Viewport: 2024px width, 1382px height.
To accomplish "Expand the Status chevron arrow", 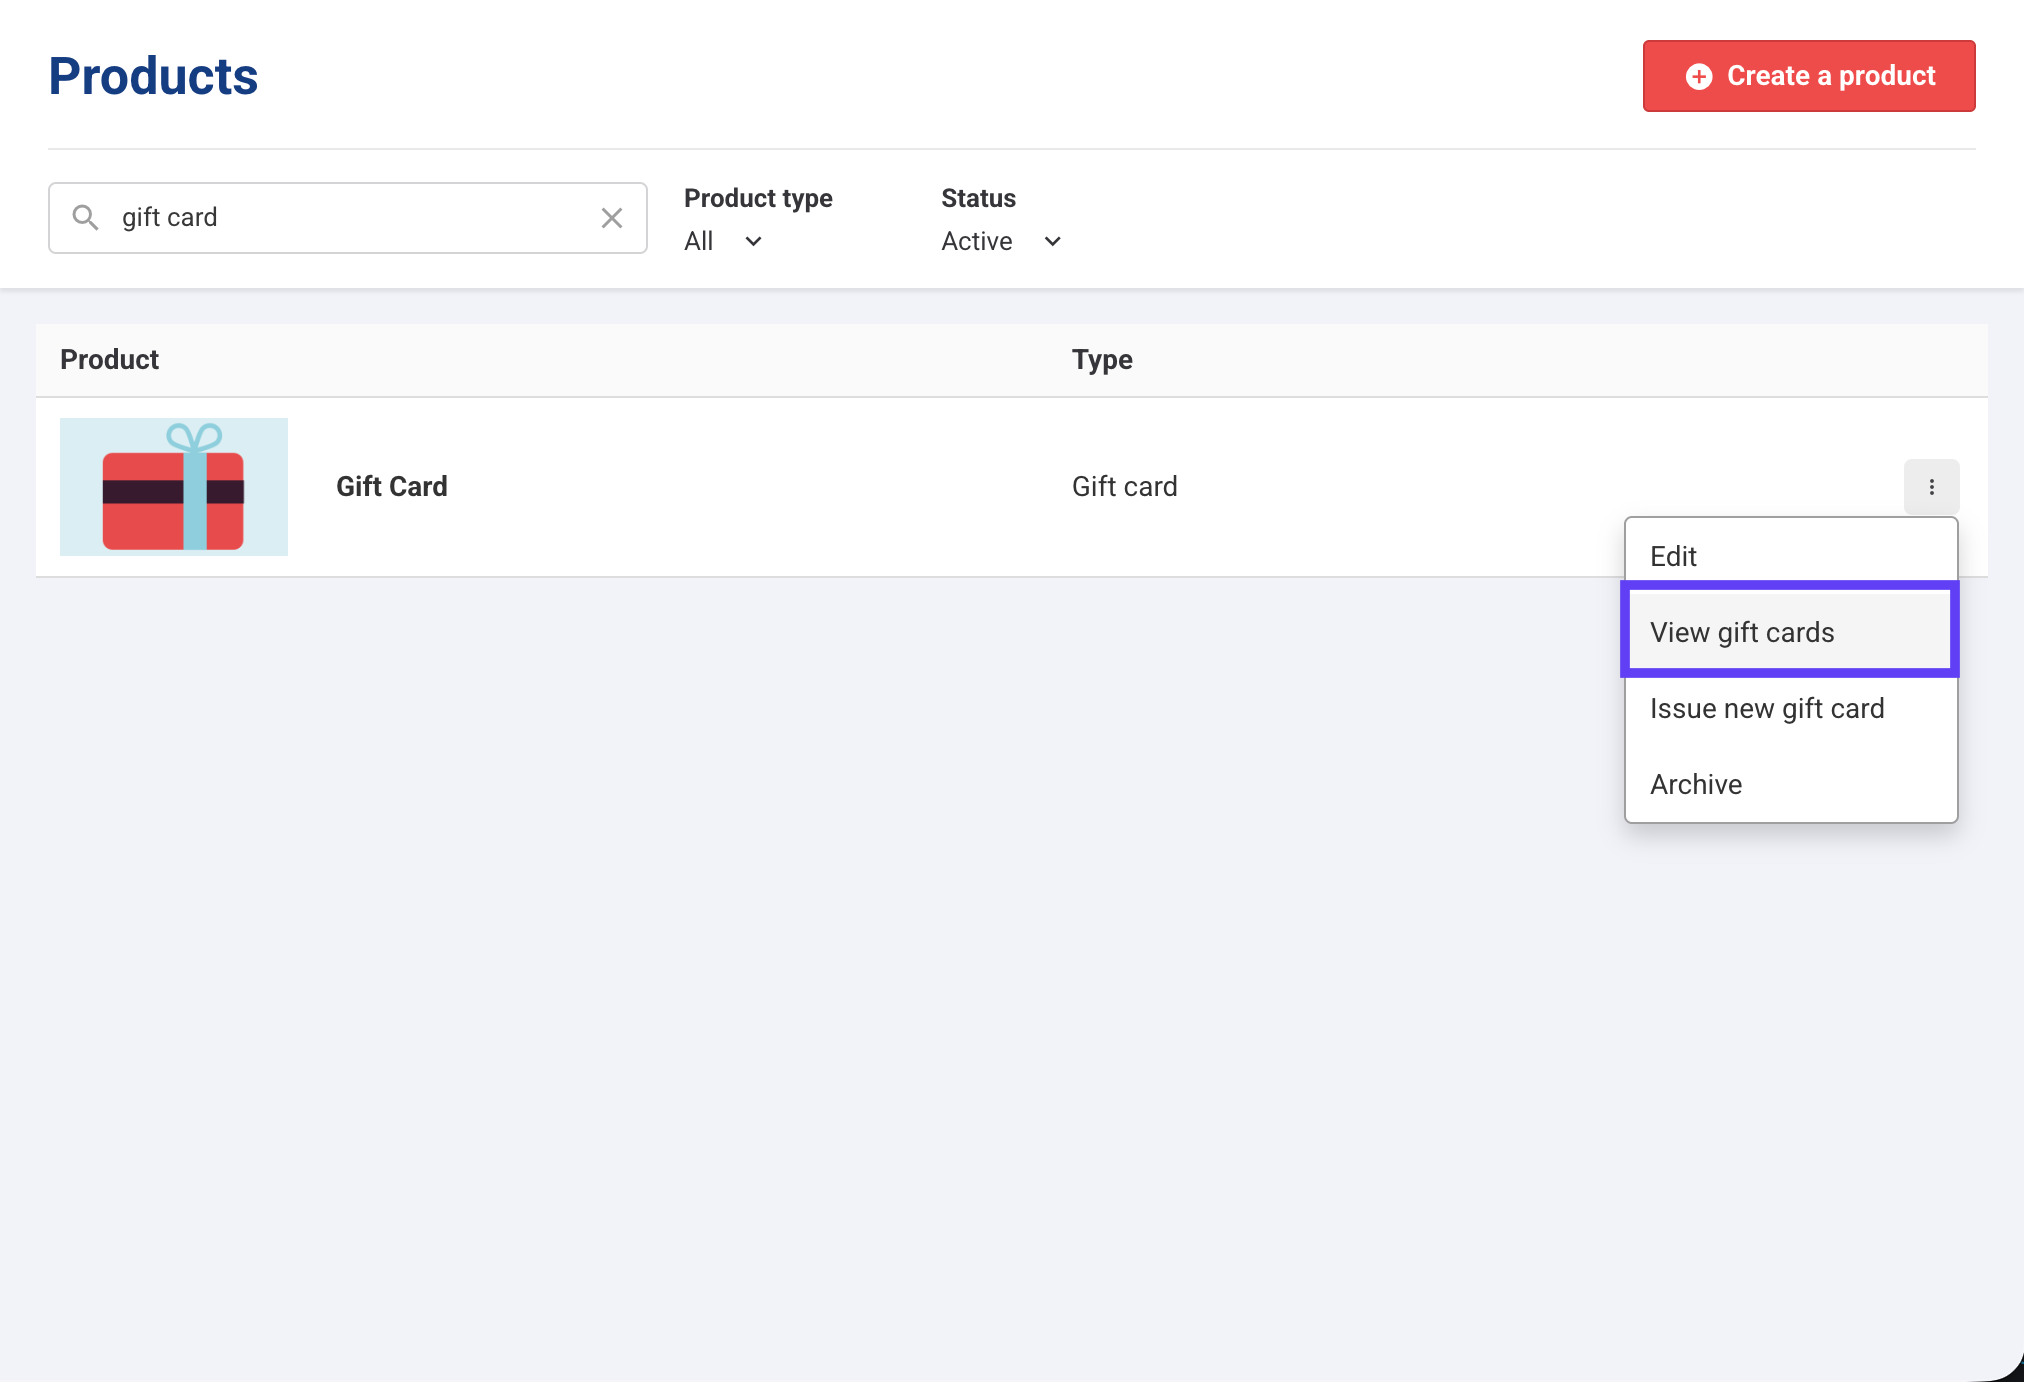I will 1052,241.
